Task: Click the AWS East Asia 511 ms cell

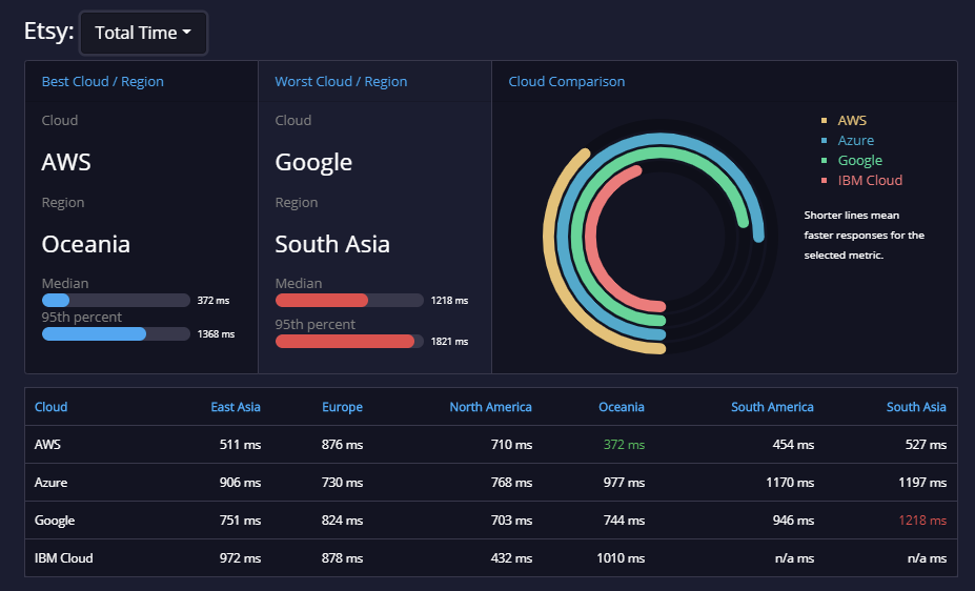Action: point(240,445)
